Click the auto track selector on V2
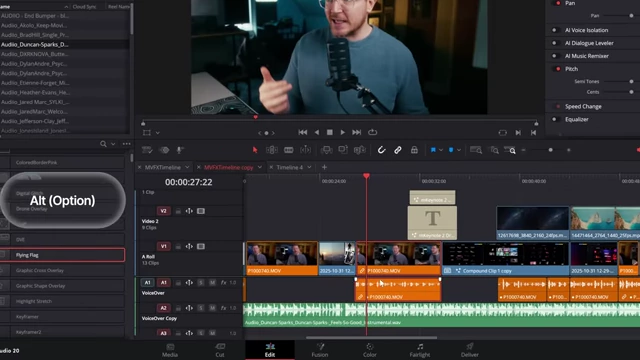 click(189, 211)
